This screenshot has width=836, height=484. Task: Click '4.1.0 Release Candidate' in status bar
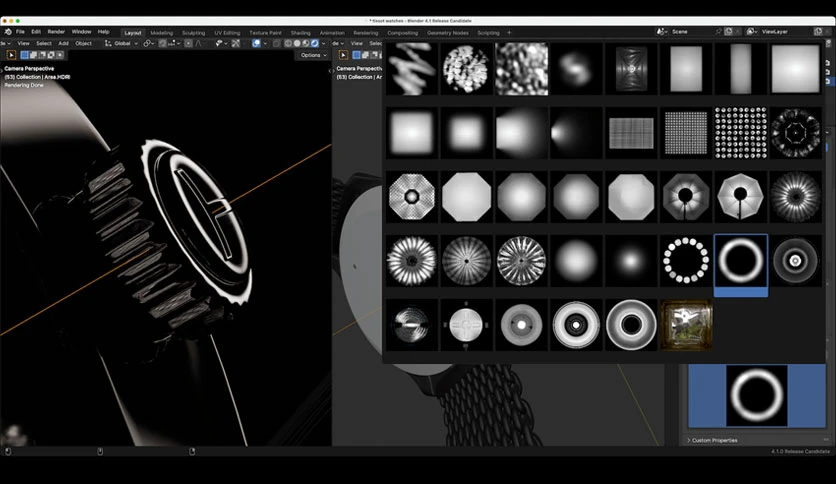(x=800, y=451)
